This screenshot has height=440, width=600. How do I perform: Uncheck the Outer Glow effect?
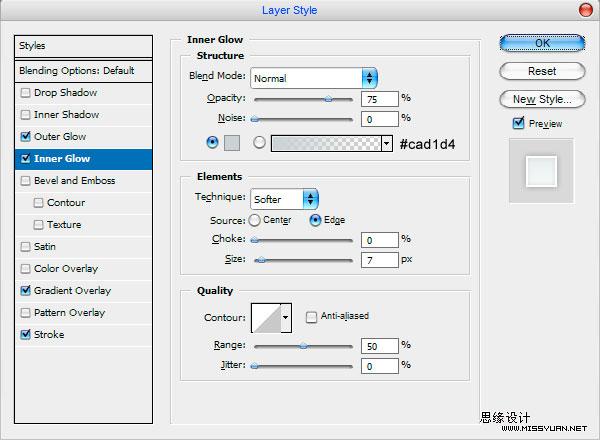(x=25, y=137)
